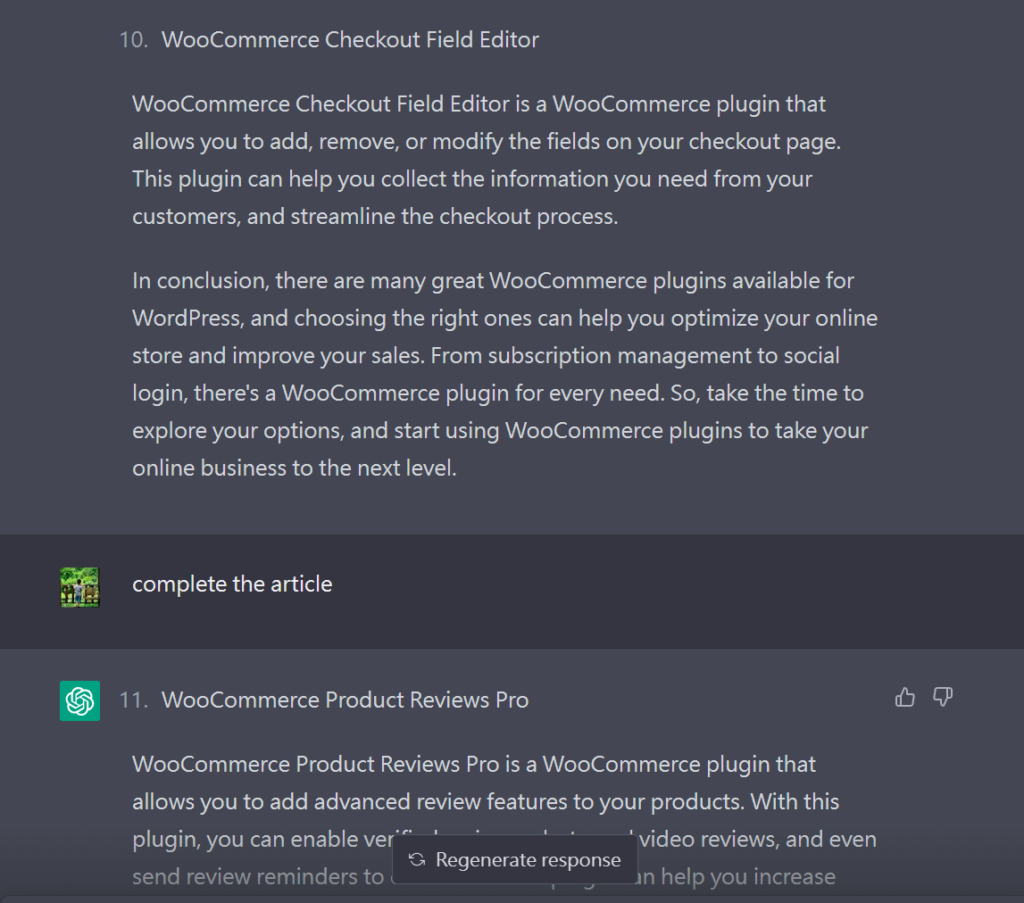This screenshot has width=1024, height=903.
Task: Click the 'WooCommerce Product Reviews Pro' heading
Action: [345, 700]
